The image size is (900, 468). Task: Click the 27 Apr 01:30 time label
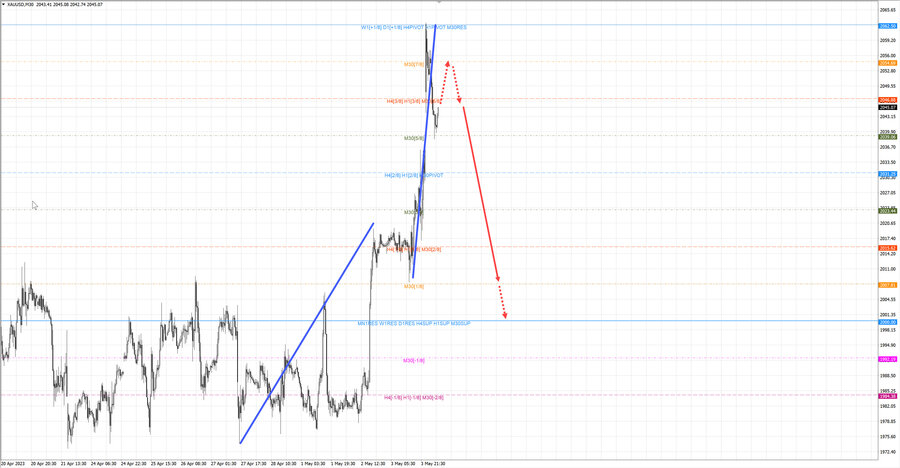(223, 463)
